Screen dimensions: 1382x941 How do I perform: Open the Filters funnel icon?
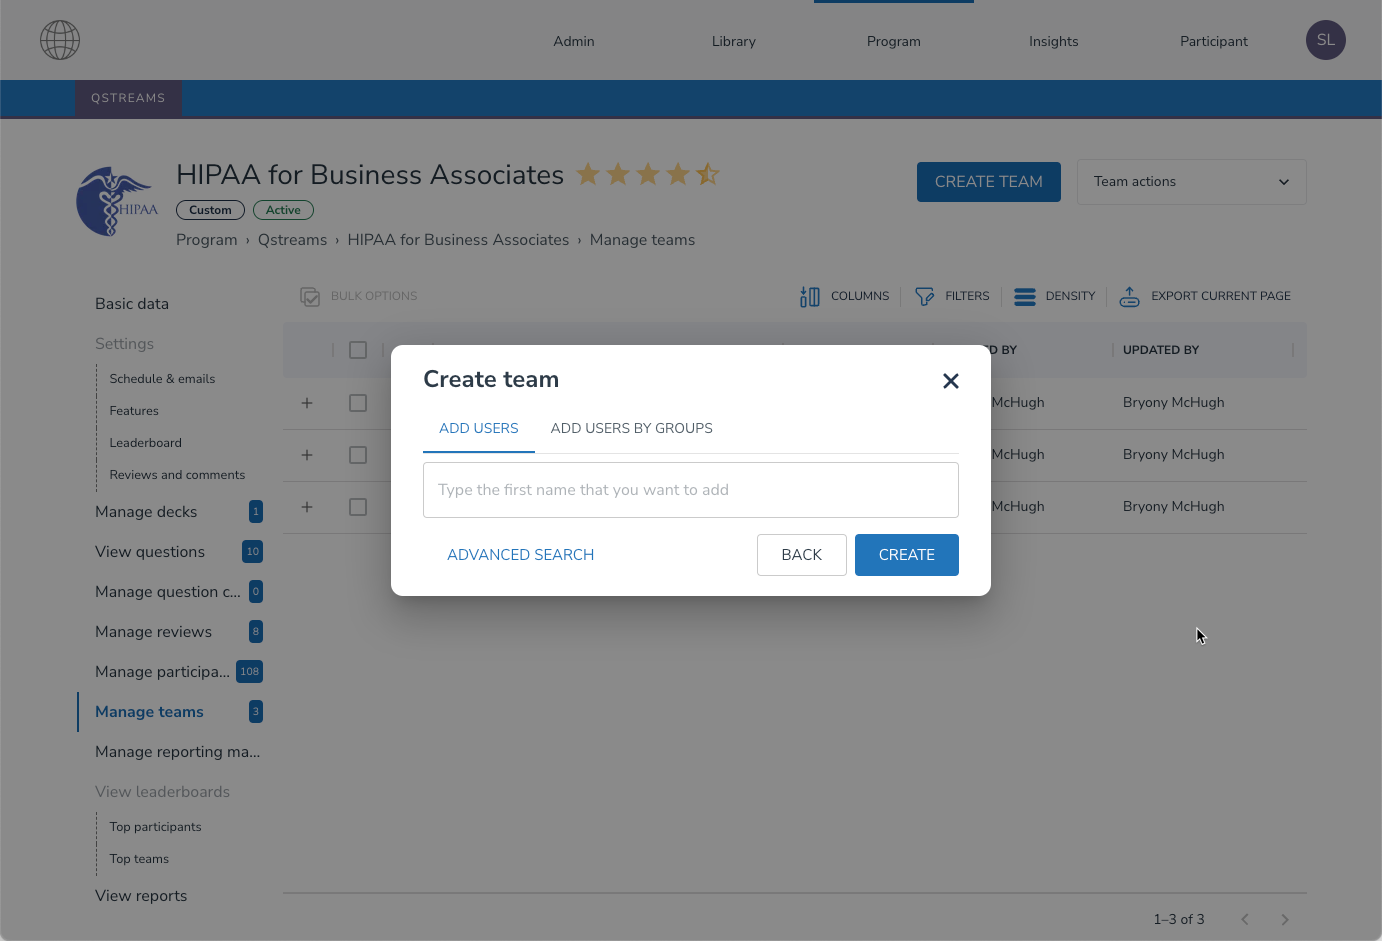[x=925, y=296]
